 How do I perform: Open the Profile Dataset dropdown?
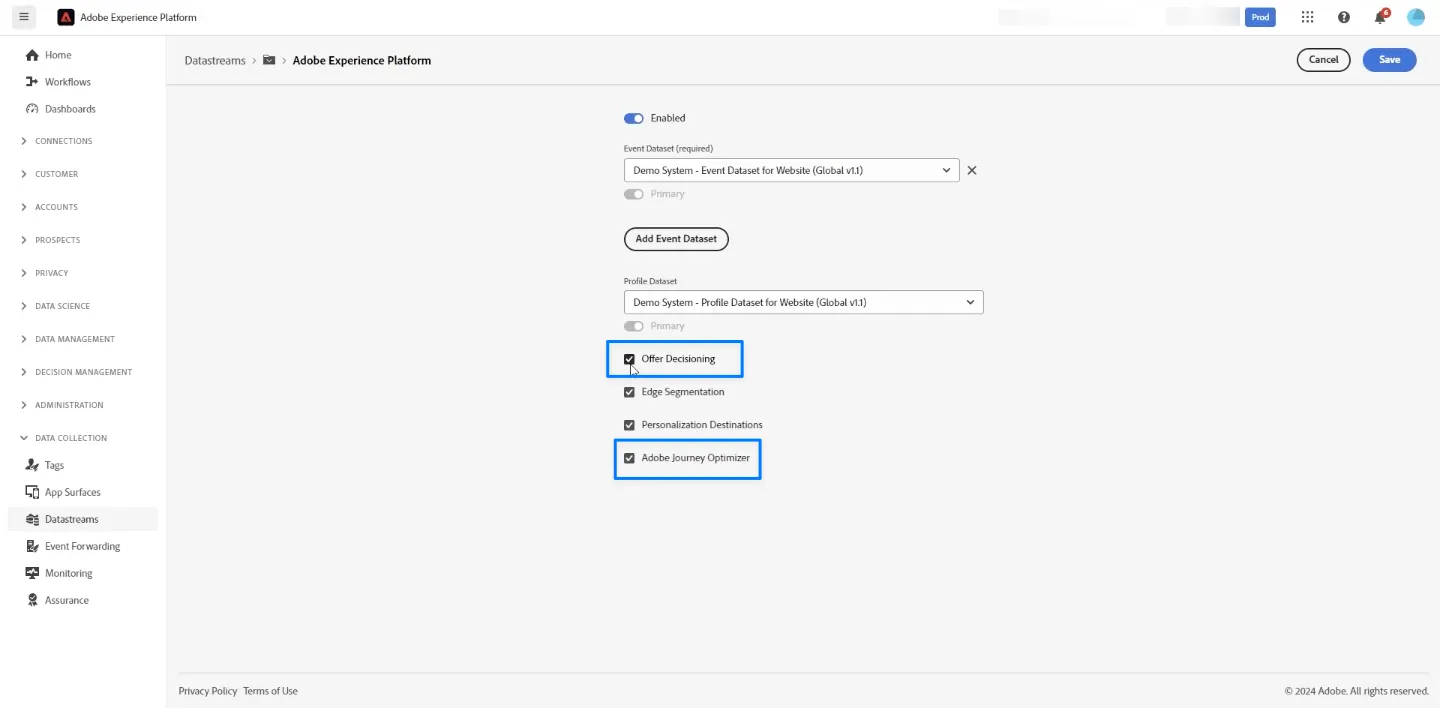(x=804, y=302)
